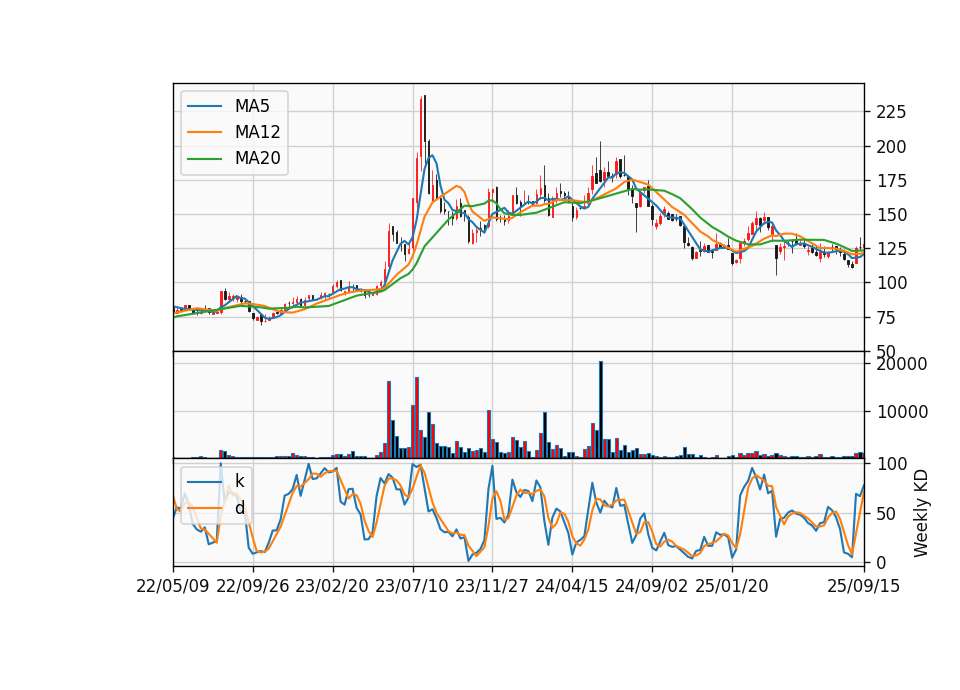Click the 175 price axis label
The image size is (960, 690).
[x=891, y=181]
